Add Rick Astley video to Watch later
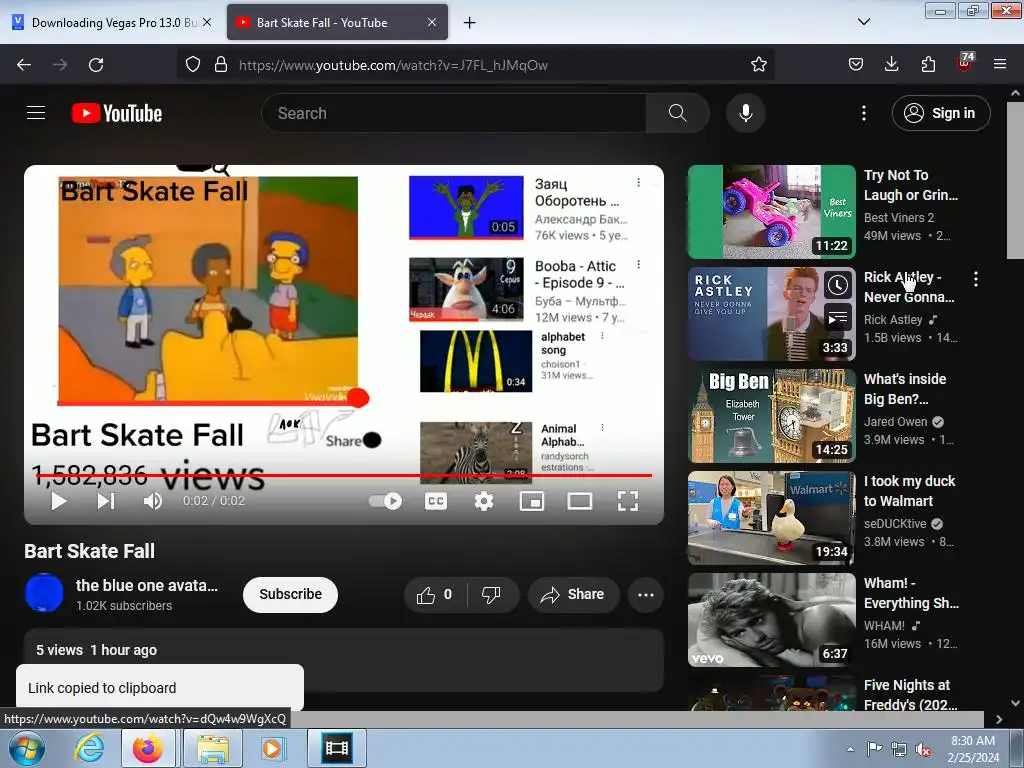The image size is (1024, 768). (838, 285)
